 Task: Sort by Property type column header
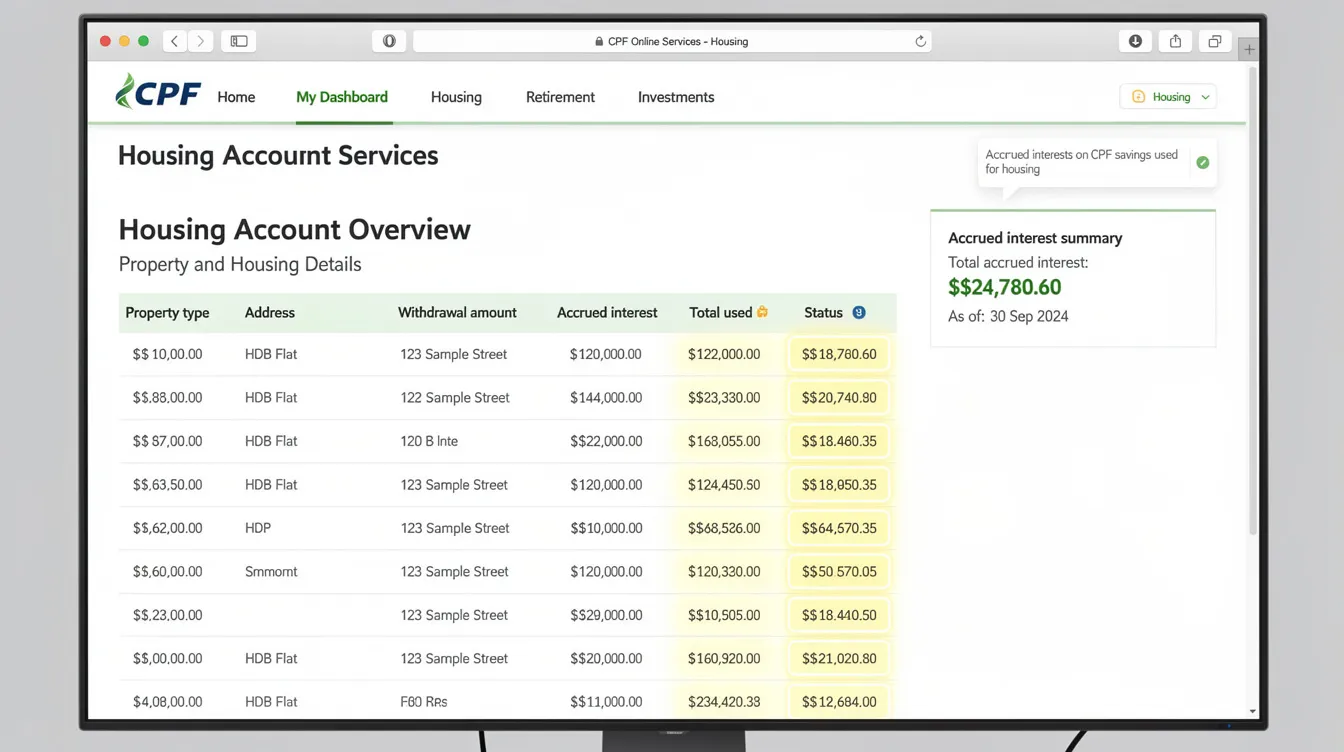click(167, 313)
